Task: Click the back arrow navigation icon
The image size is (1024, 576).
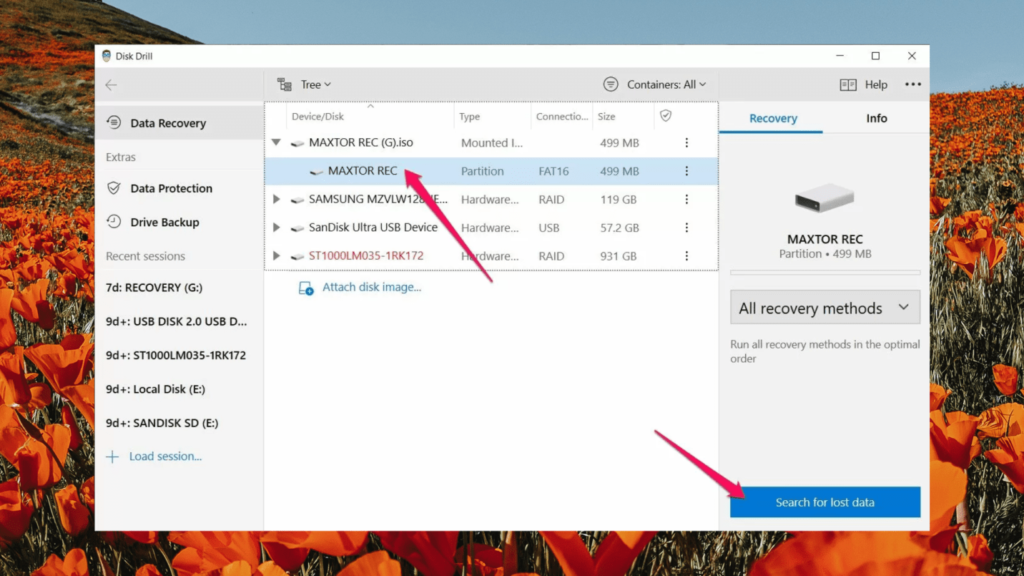Action: (111, 84)
